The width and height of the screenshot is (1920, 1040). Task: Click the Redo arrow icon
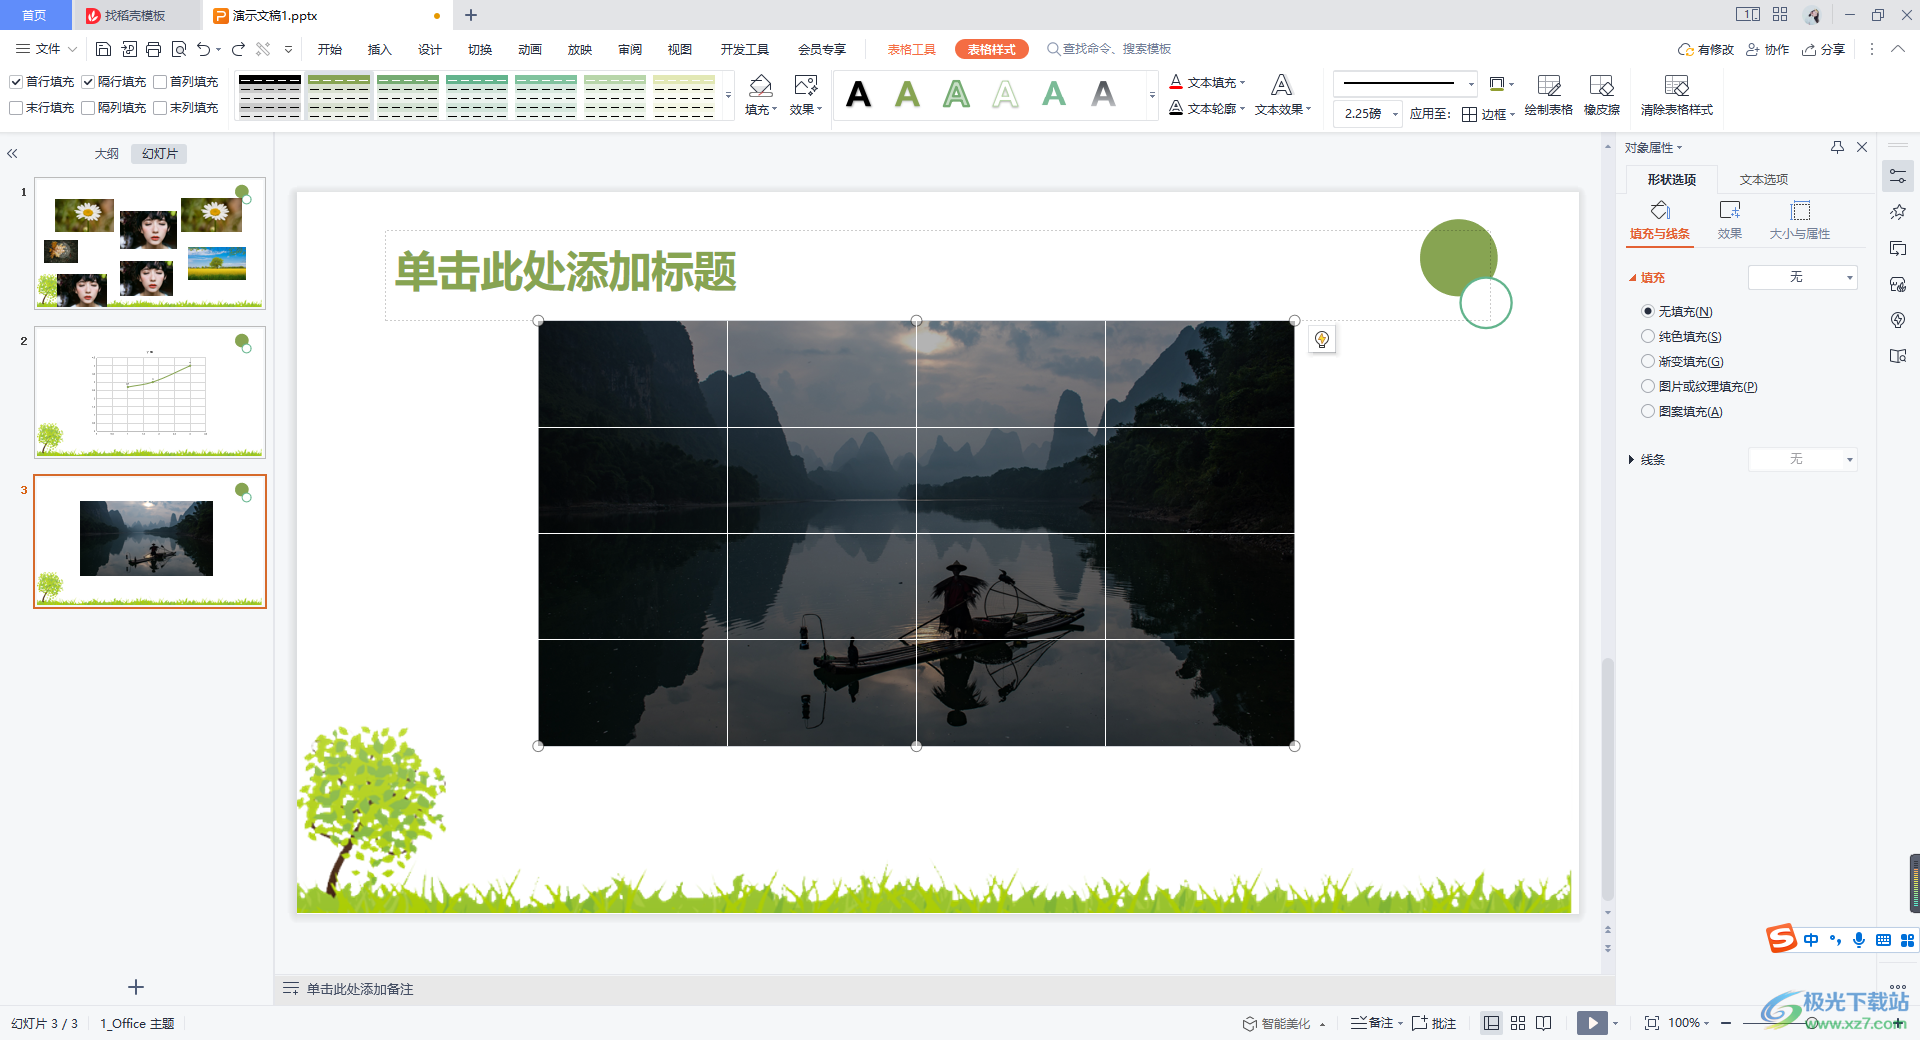(238, 49)
